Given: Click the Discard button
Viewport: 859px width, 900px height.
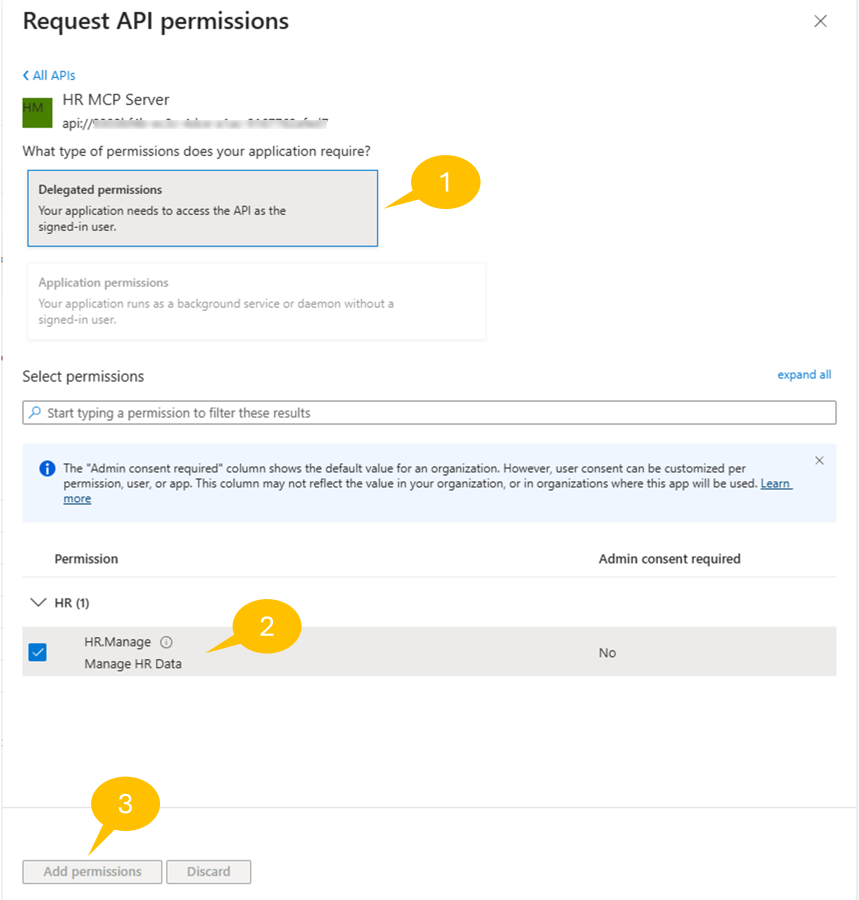Looking at the screenshot, I should [x=208, y=871].
